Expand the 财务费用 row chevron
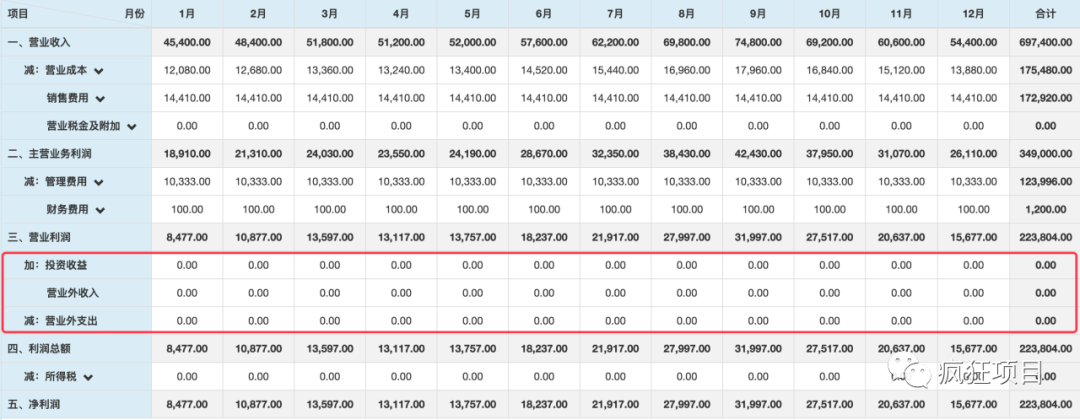 tap(99, 211)
